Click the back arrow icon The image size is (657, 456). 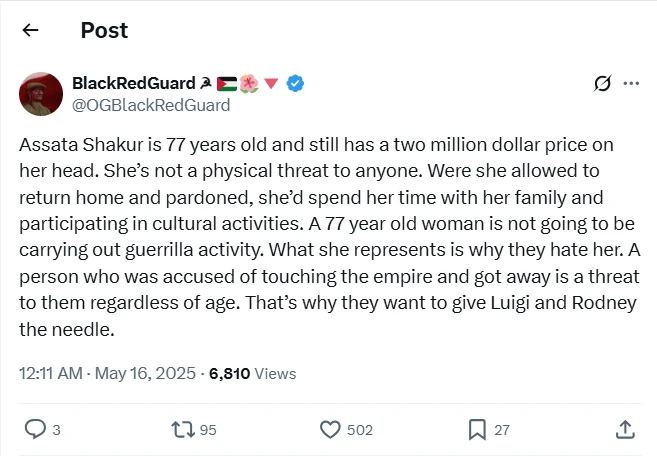(30, 30)
